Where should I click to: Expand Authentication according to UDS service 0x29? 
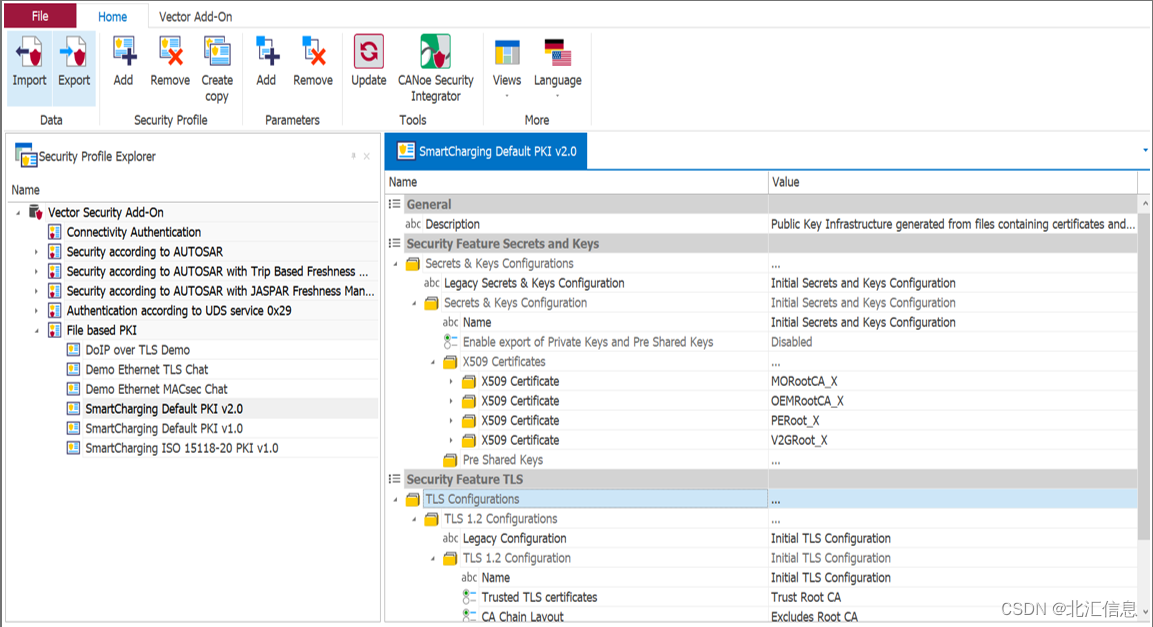coord(36,311)
